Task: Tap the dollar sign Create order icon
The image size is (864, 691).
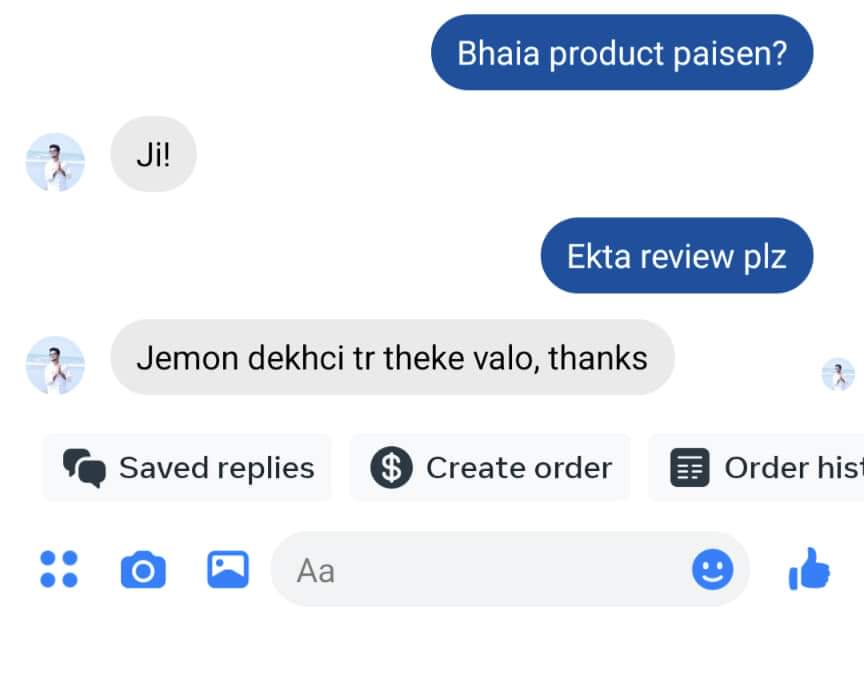Action: (x=391, y=468)
